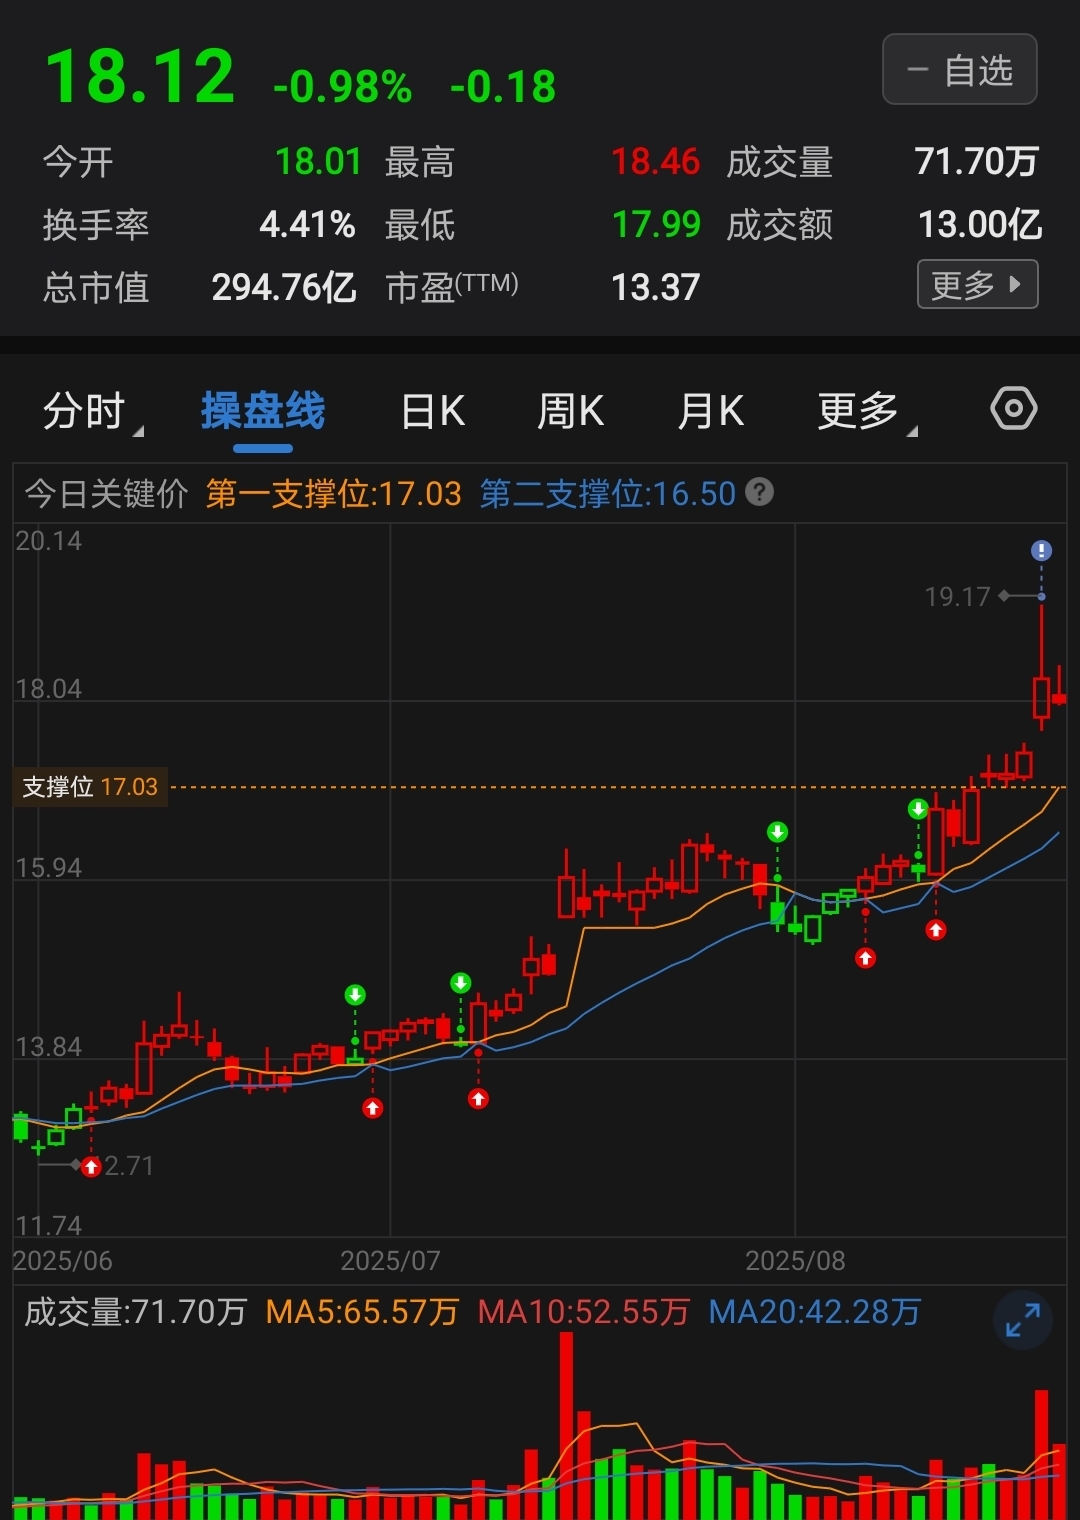Image resolution: width=1080 pixels, height=1520 pixels.
Task: Open 更多 stock details button
Action: click(x=977, y=285)
